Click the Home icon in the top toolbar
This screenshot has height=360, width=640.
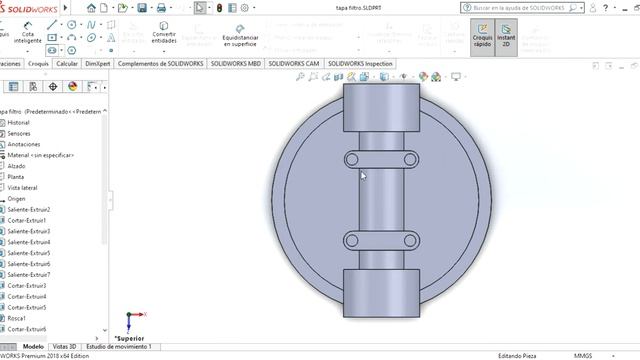(x=91, y=8)
